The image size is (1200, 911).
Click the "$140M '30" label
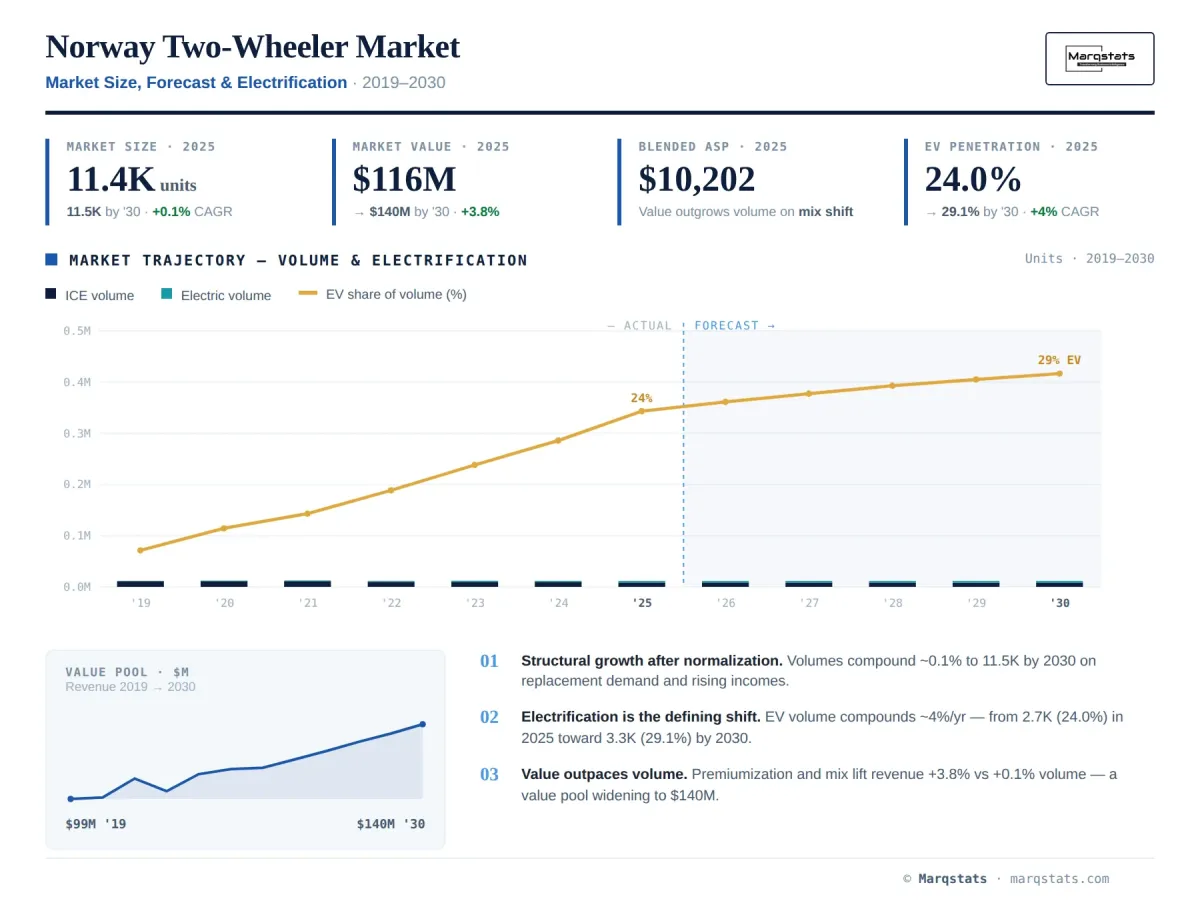(391, 824)
